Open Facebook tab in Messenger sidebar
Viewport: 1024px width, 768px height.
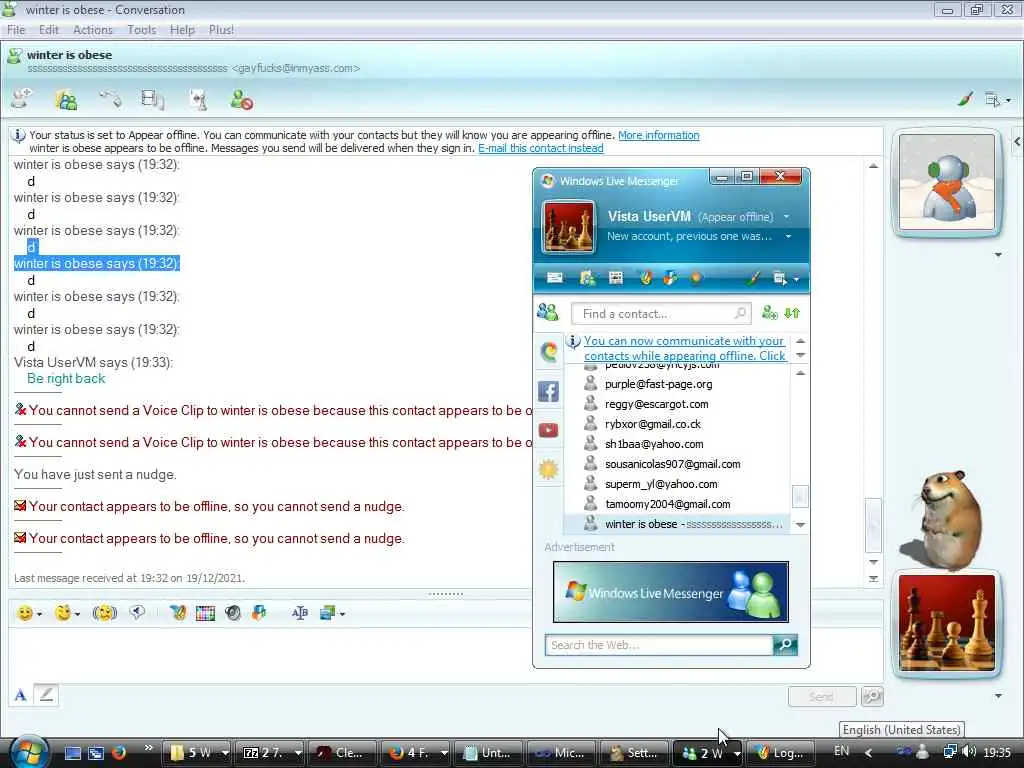548,391
